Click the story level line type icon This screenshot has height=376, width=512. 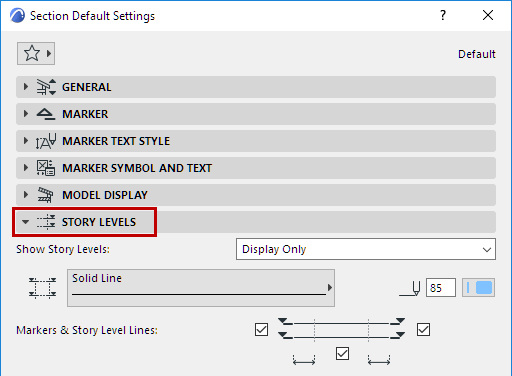[x=42, y=288]
